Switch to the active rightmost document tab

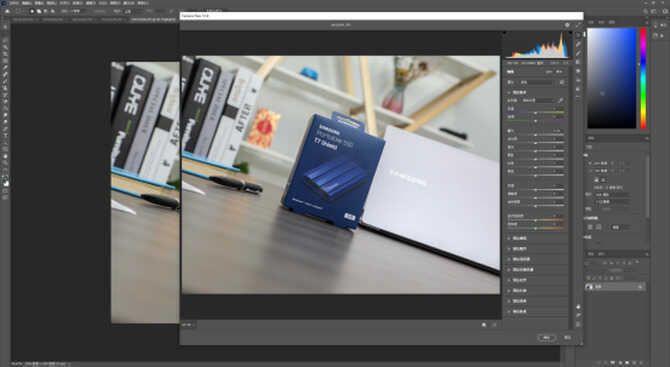click(x=154, y=19)
